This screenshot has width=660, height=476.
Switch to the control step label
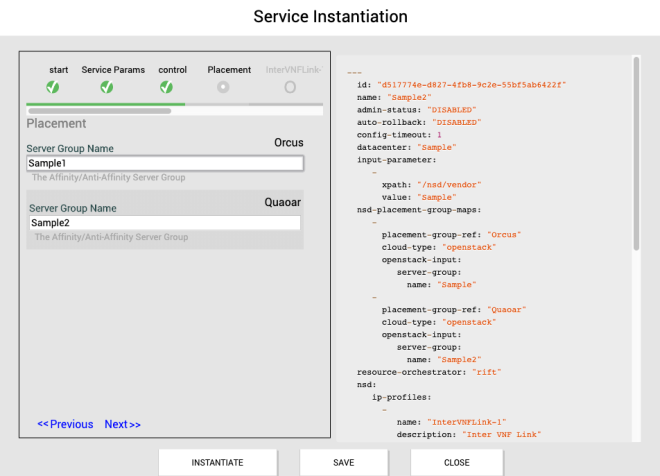[x=173, y=70]
